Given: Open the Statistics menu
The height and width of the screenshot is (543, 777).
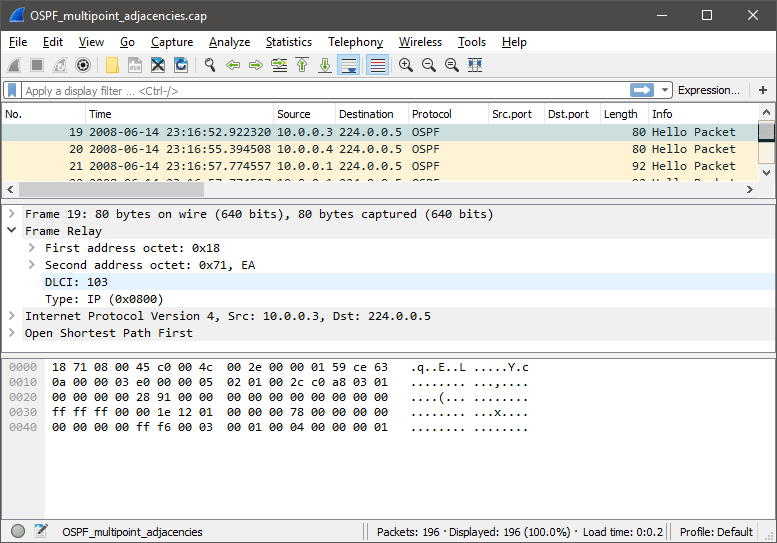Looking at the screenshot, I should (289, 42).
